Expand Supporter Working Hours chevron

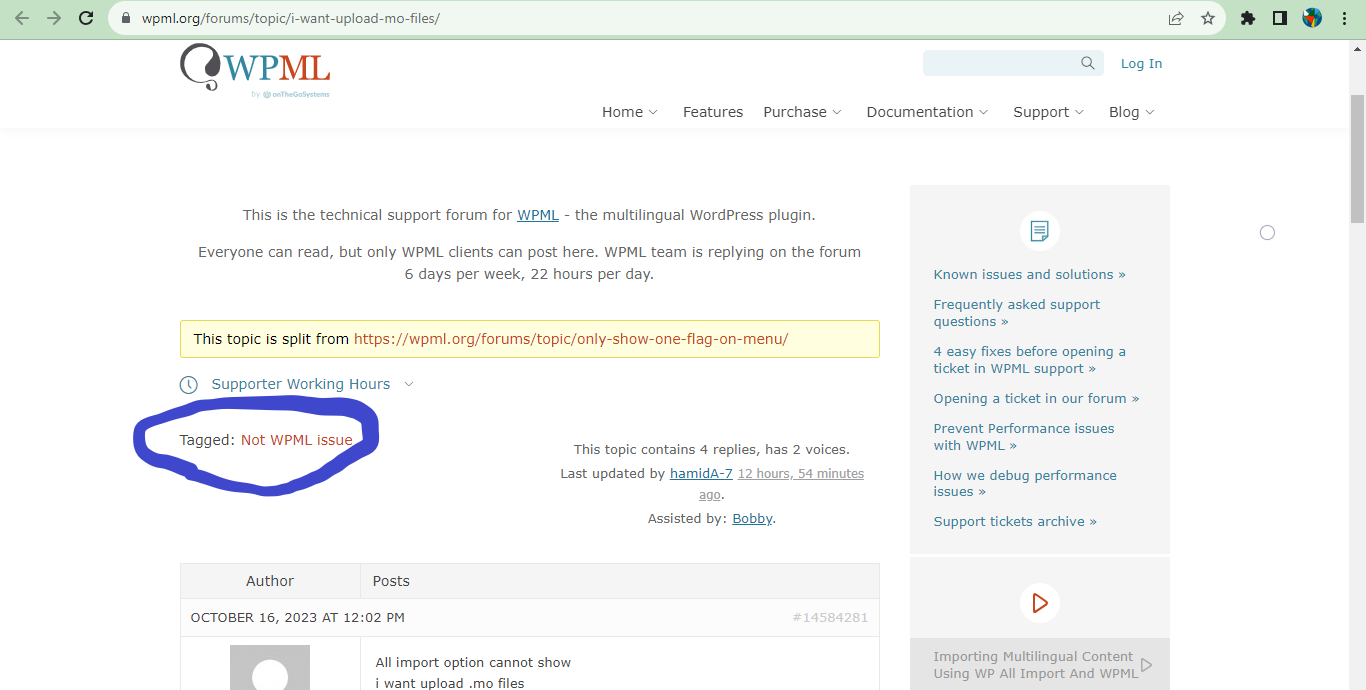coord(409,384)
